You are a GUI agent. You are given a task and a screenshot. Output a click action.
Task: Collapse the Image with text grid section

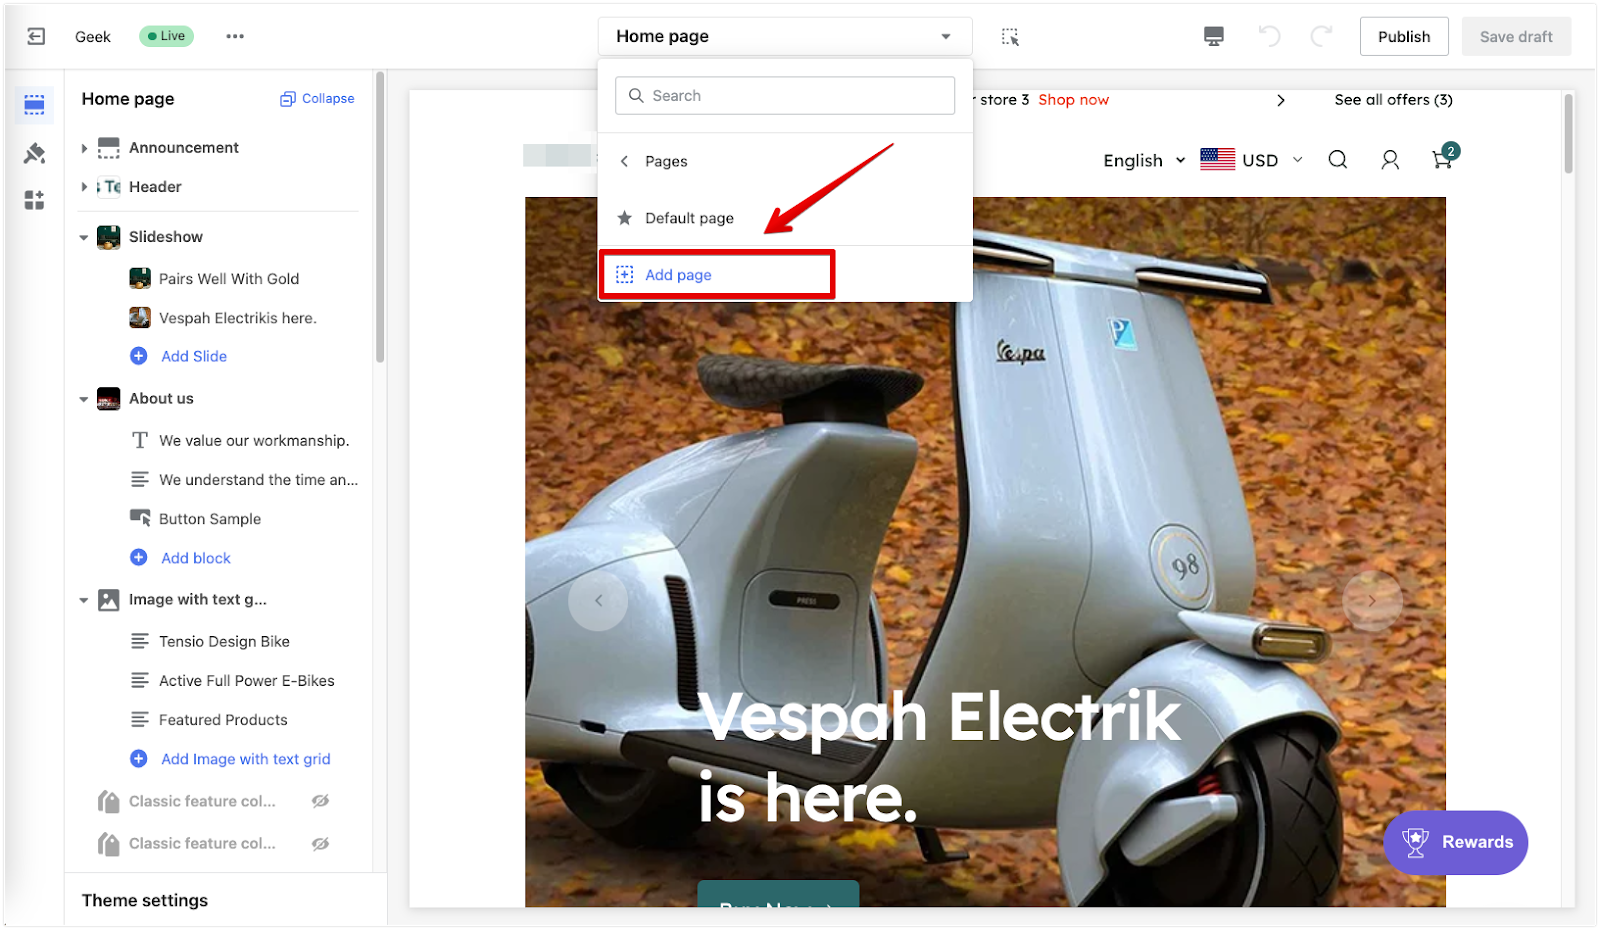pos(84,600)
